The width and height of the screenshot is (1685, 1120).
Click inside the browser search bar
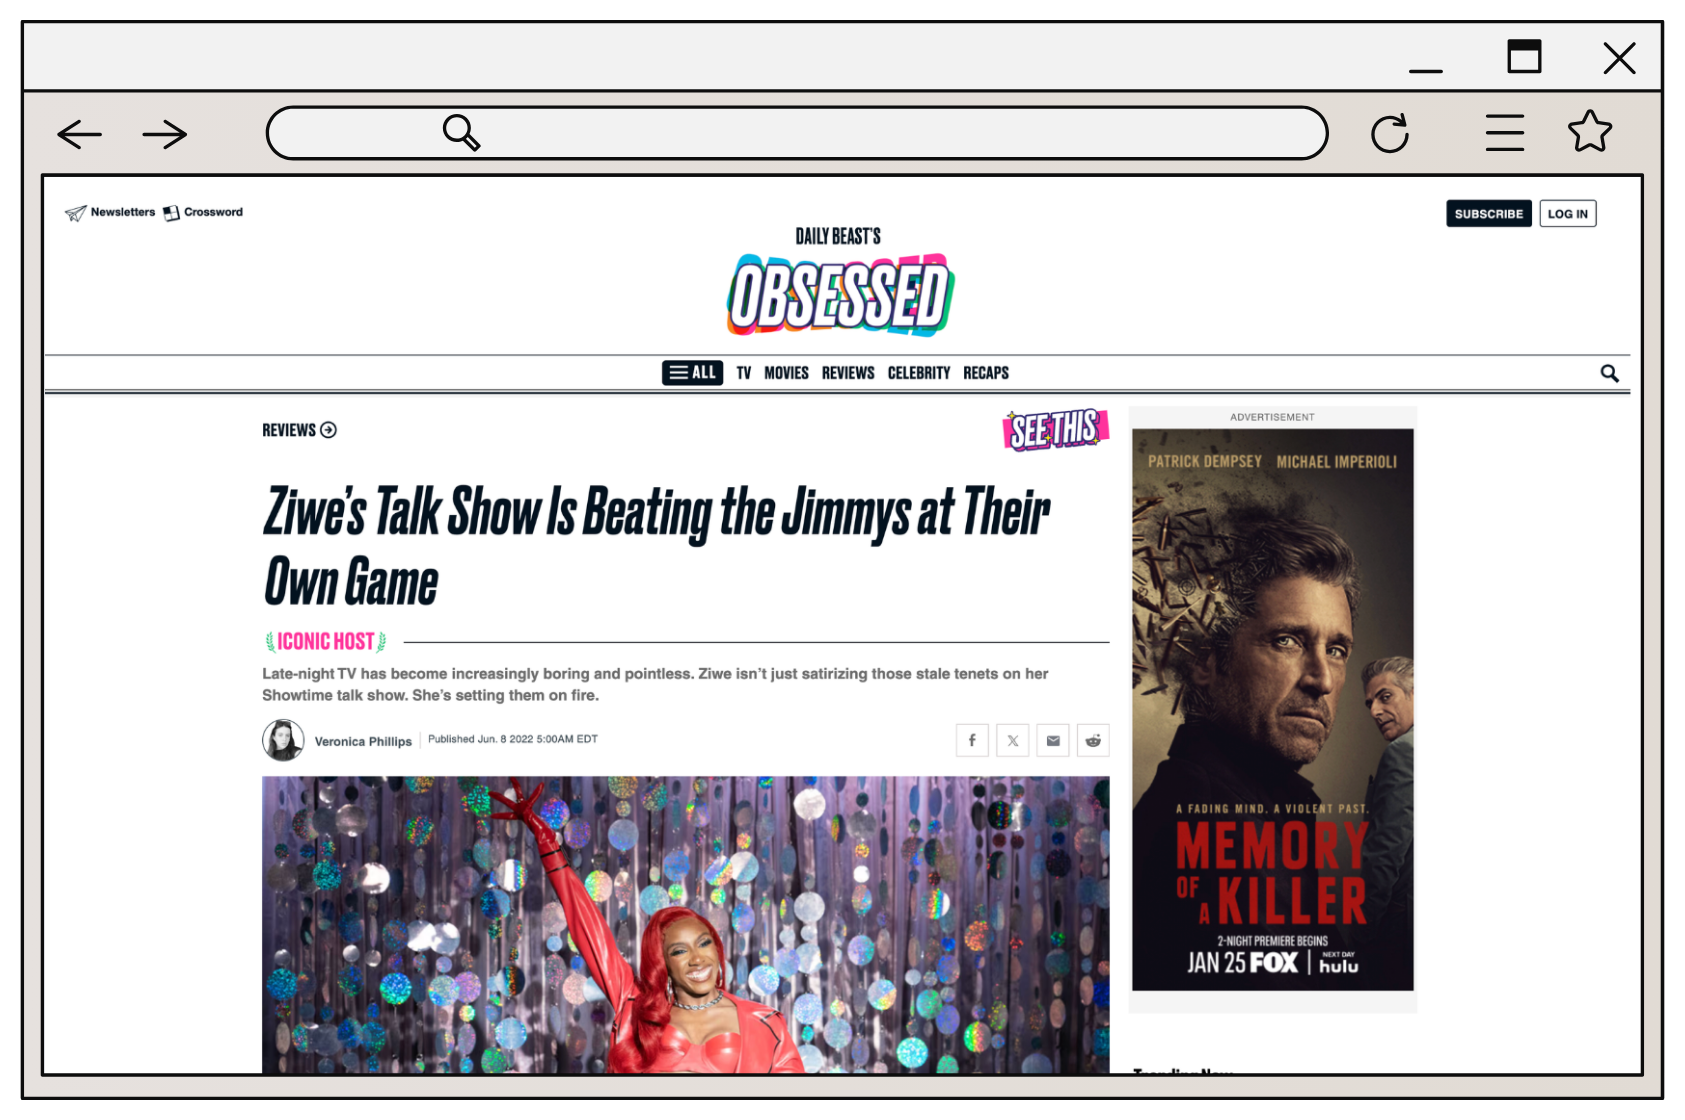[797, 132]
